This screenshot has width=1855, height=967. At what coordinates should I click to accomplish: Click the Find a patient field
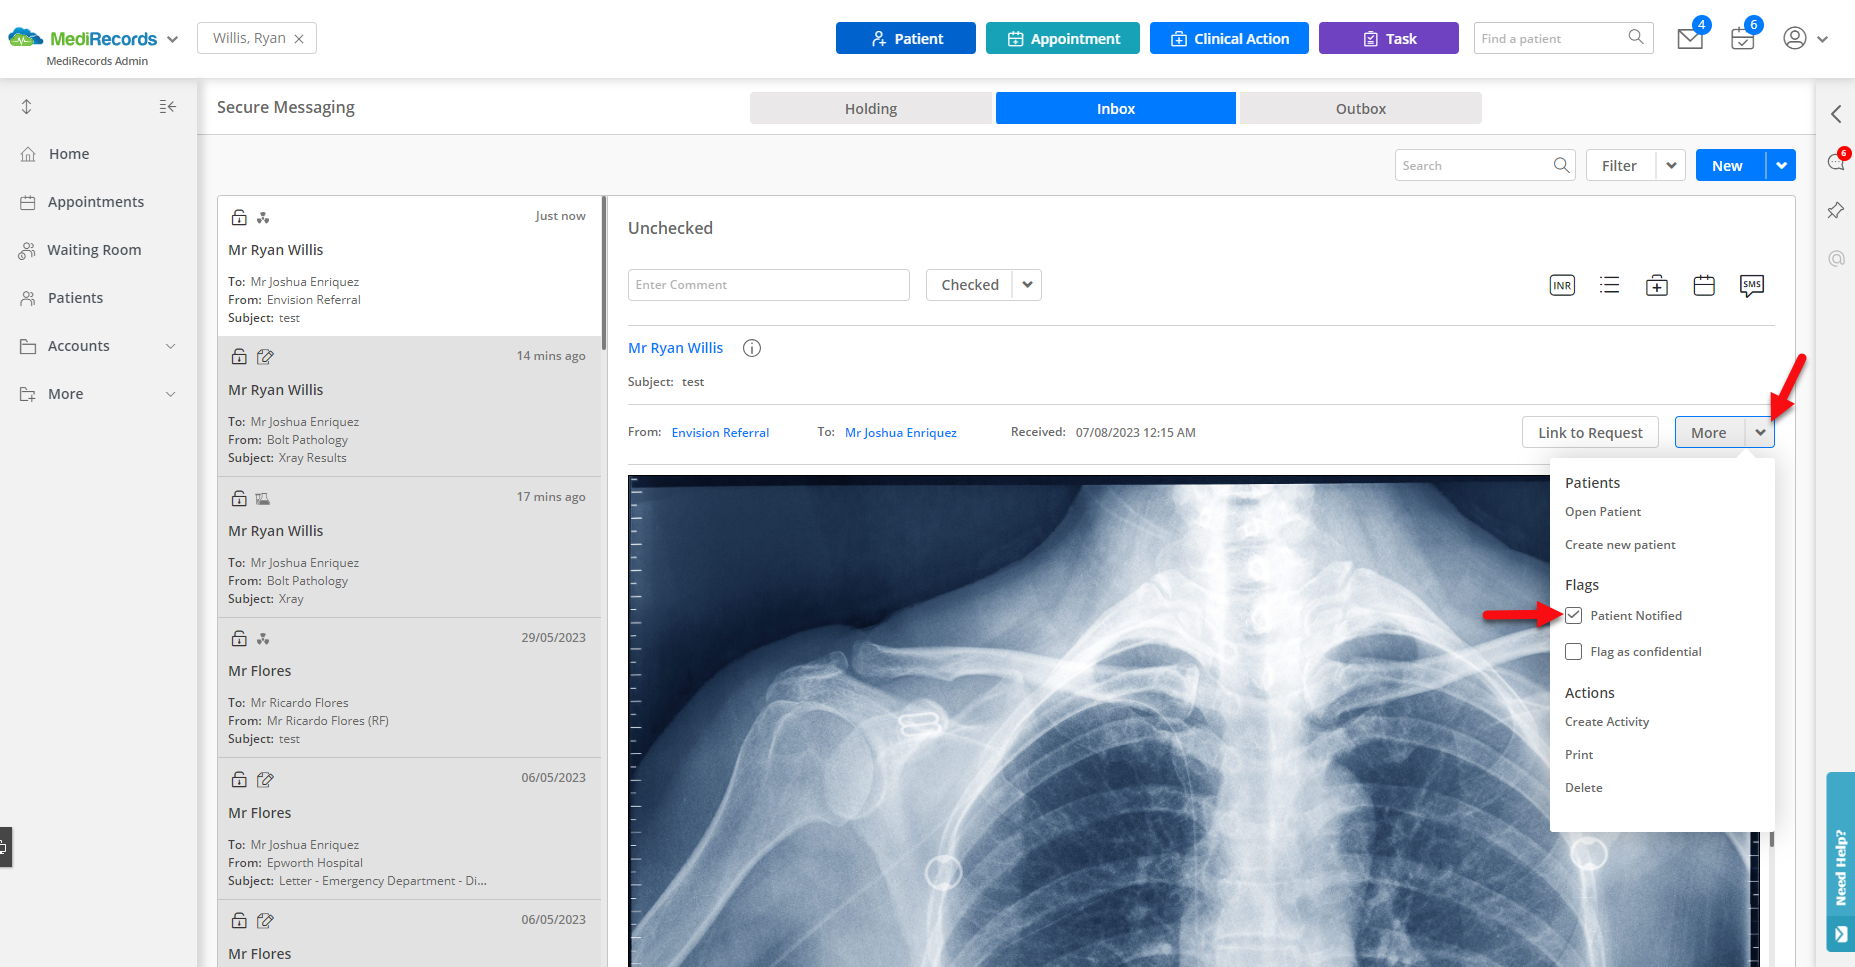(x=1550, y=38)
